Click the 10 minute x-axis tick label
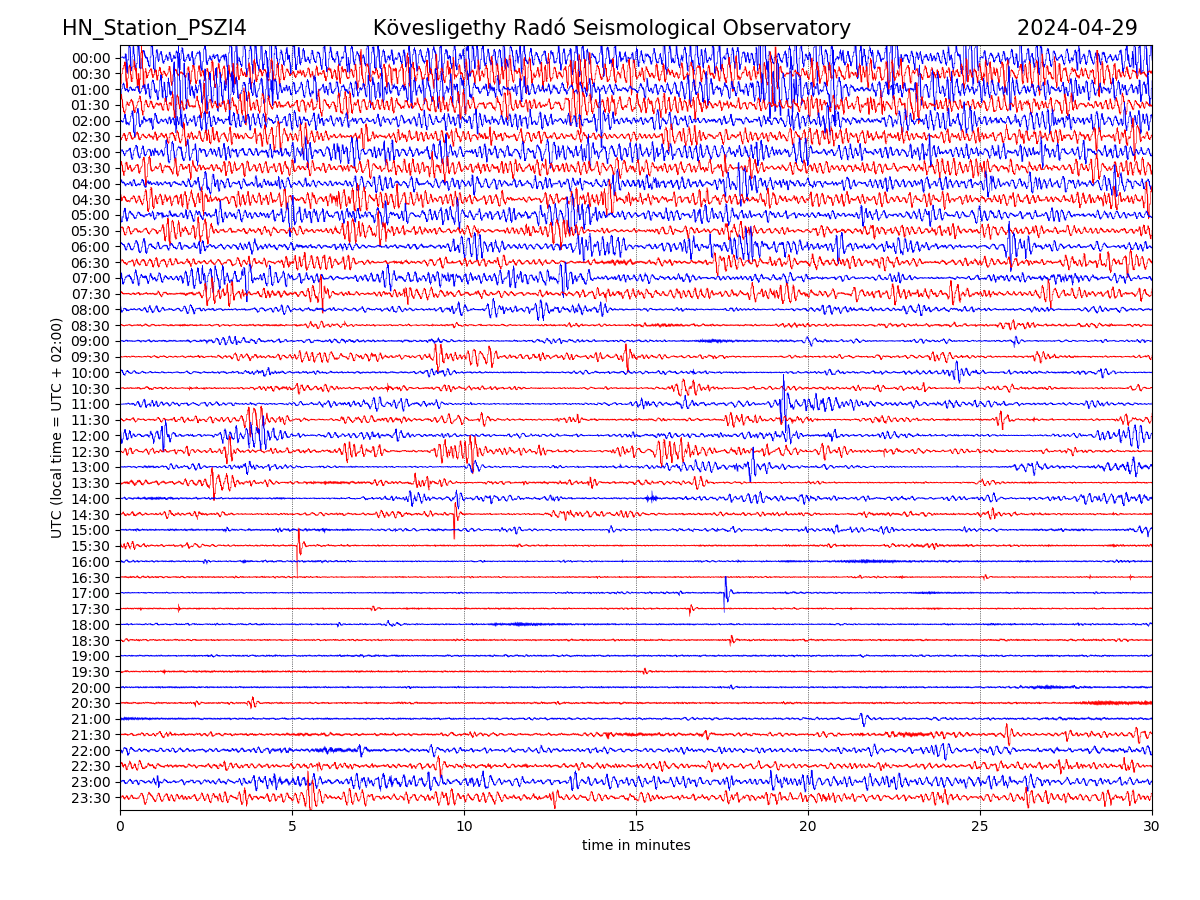 pos(464,827)
